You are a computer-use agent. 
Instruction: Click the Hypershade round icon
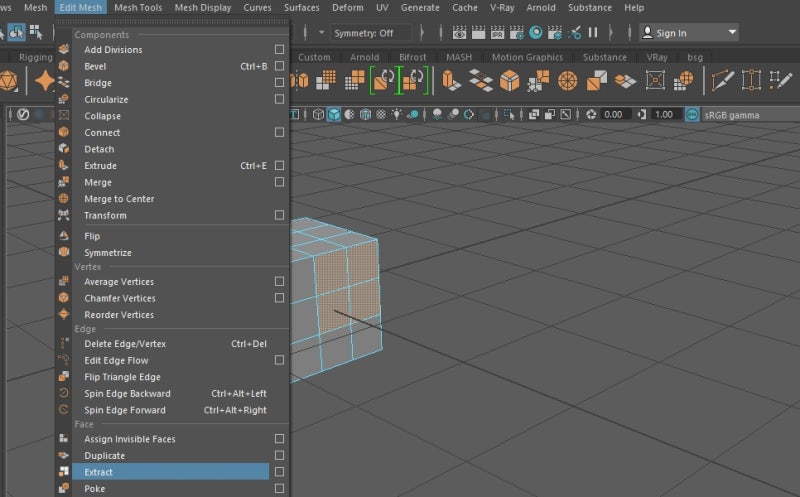(x=536, y=33)
